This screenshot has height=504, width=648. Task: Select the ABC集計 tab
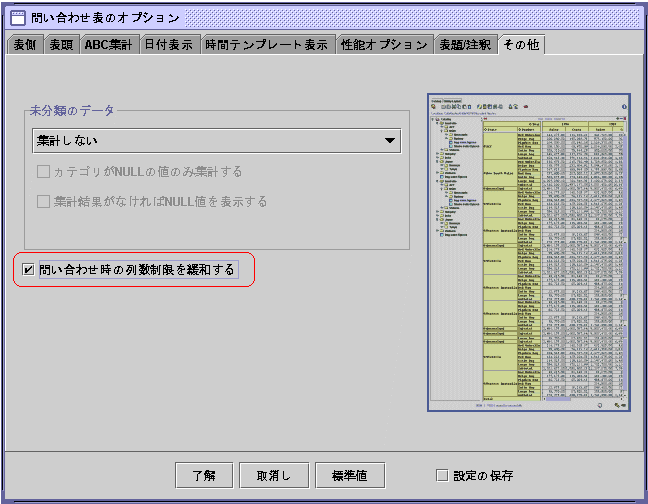pyautogui.click(x=109, y=45)
